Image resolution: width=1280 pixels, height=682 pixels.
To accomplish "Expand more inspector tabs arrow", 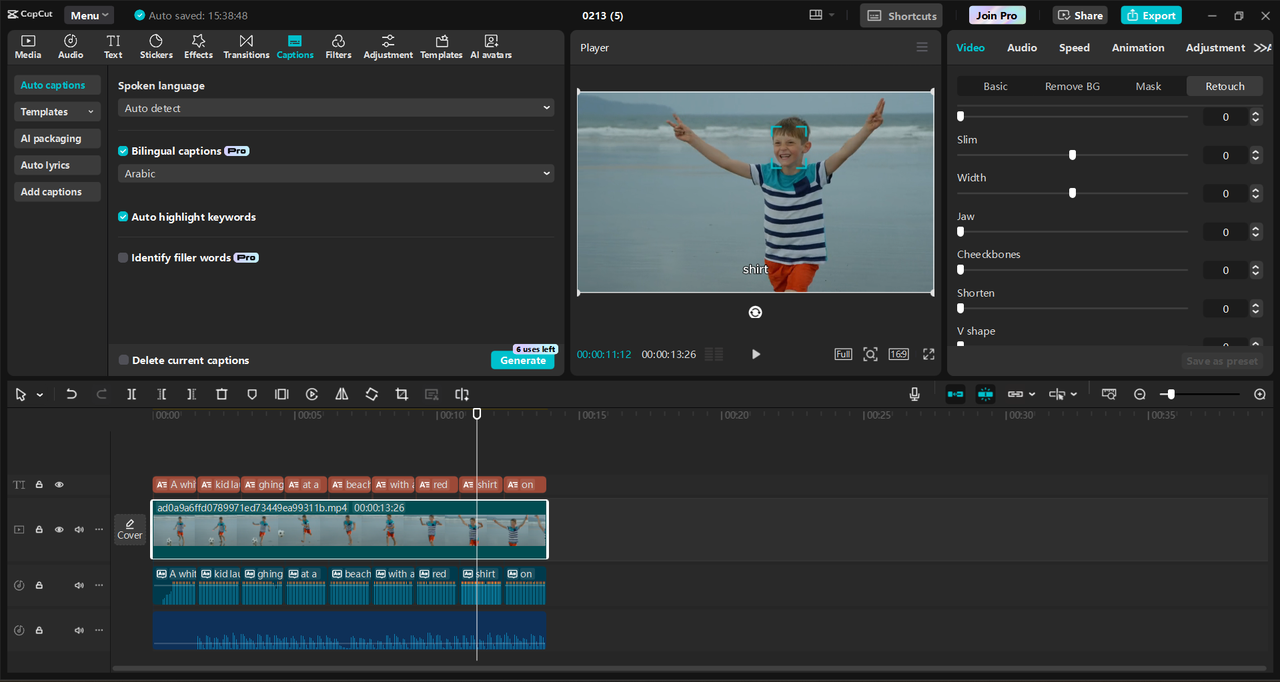I will [x=1262, y=47].
